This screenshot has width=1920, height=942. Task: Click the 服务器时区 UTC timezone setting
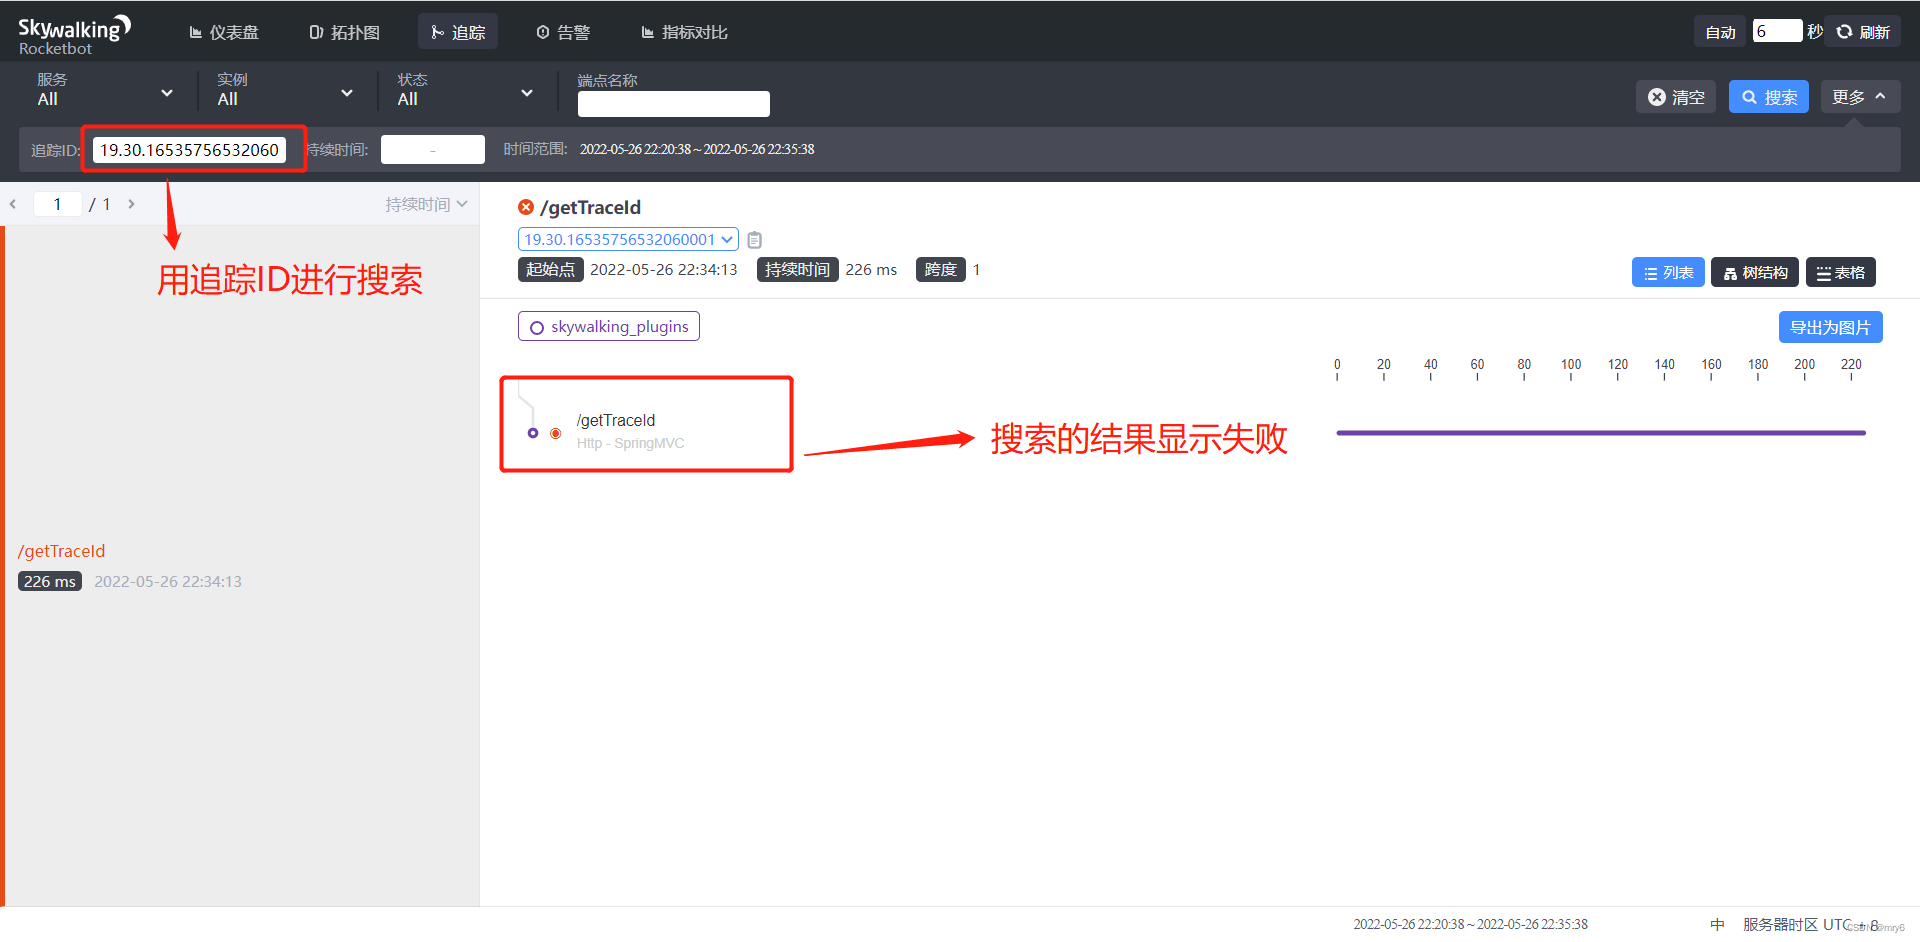pyautogui.click(x=1810, y=925)
